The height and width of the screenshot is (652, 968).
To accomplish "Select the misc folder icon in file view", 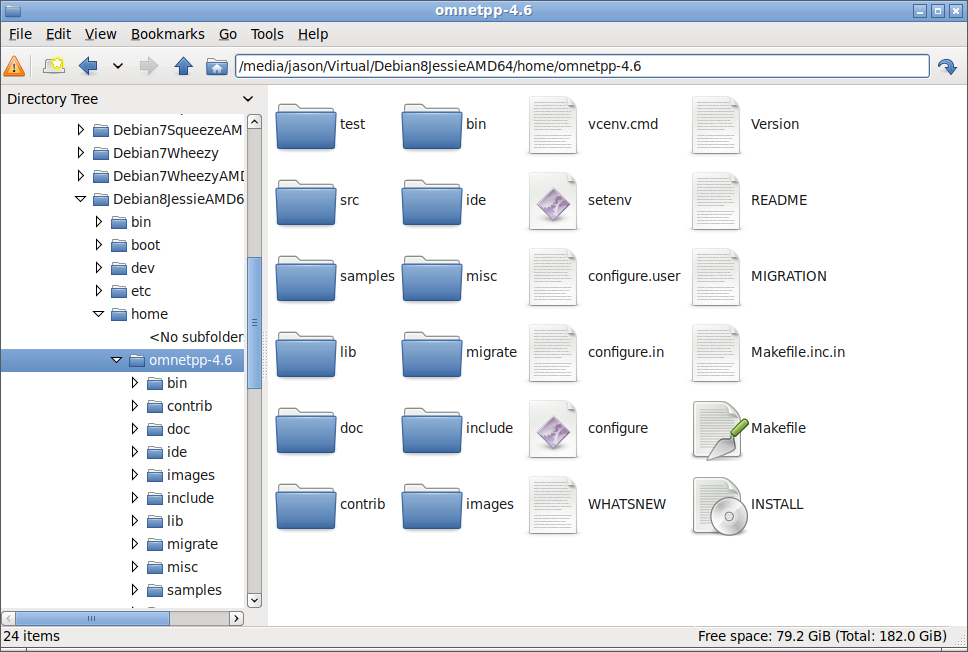I will [432, 278].
